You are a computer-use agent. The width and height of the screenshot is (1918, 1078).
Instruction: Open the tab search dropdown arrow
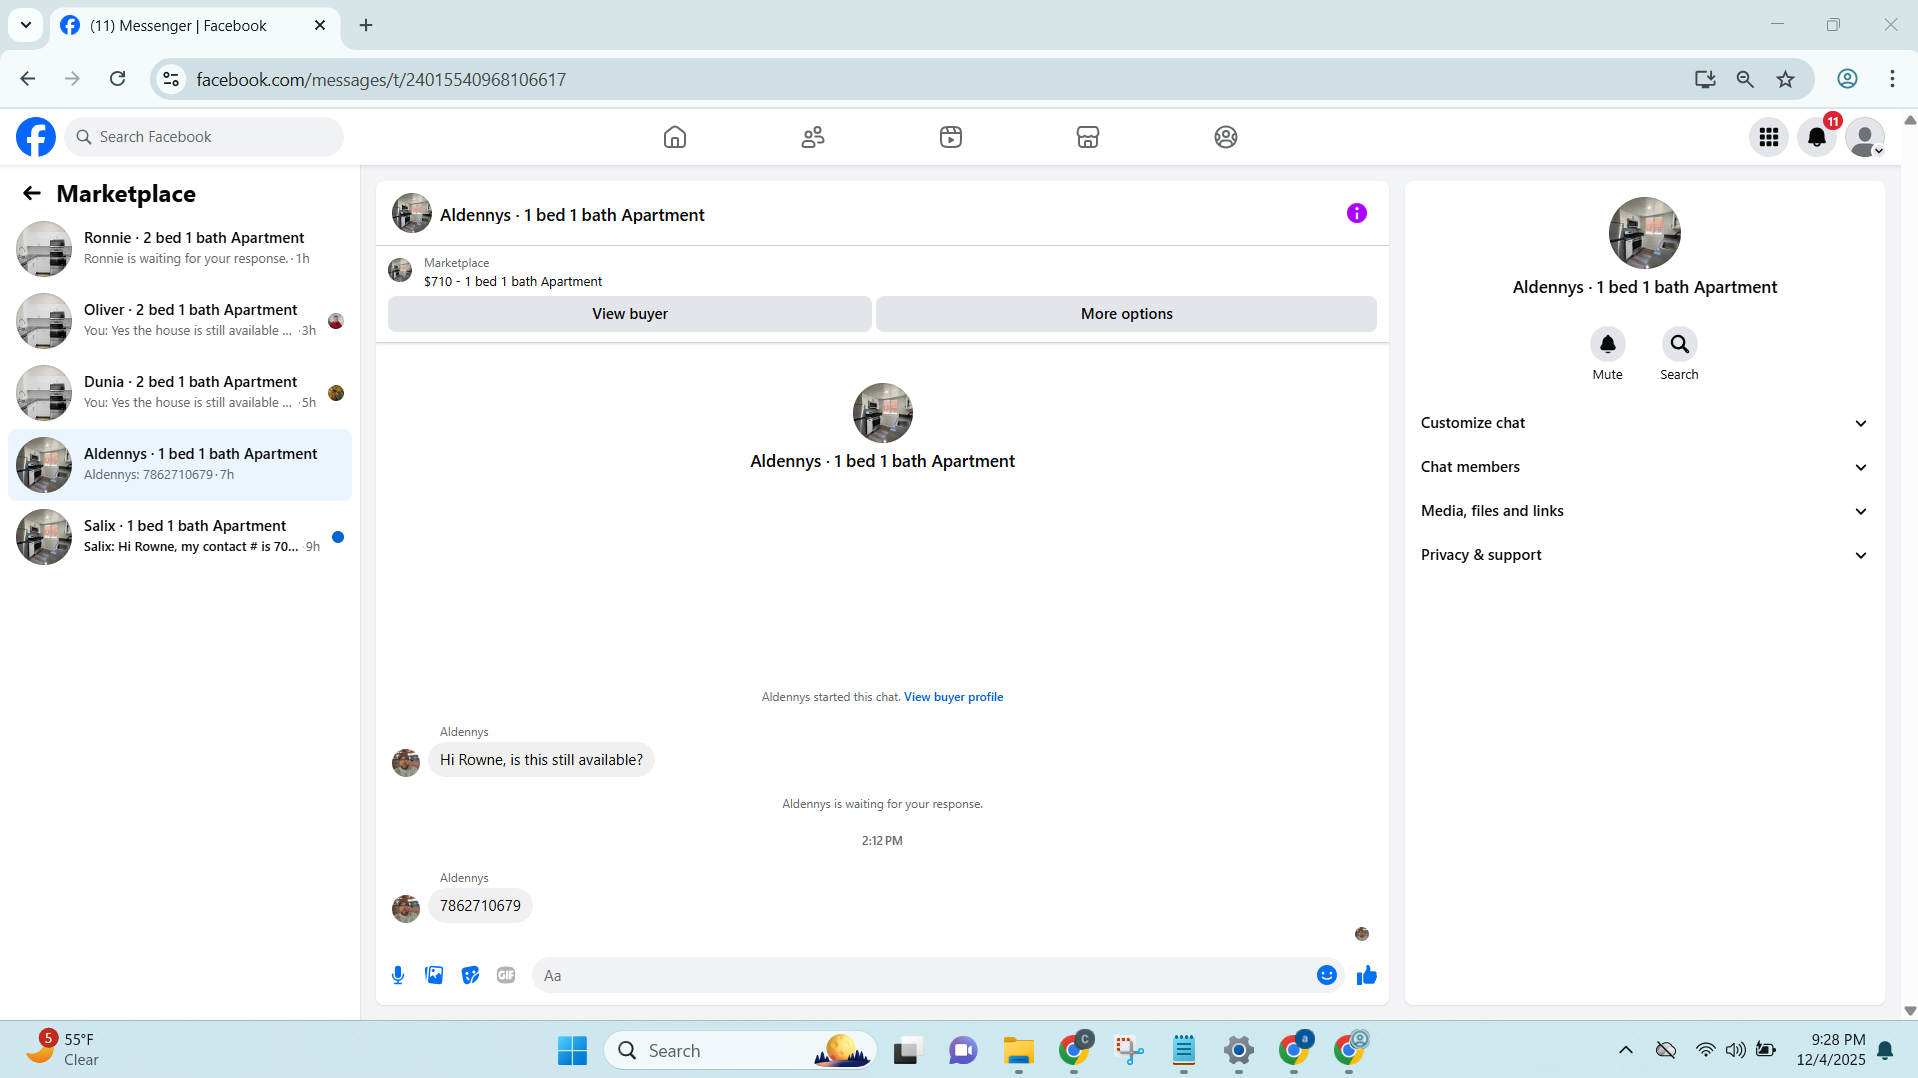click(26, 25)
